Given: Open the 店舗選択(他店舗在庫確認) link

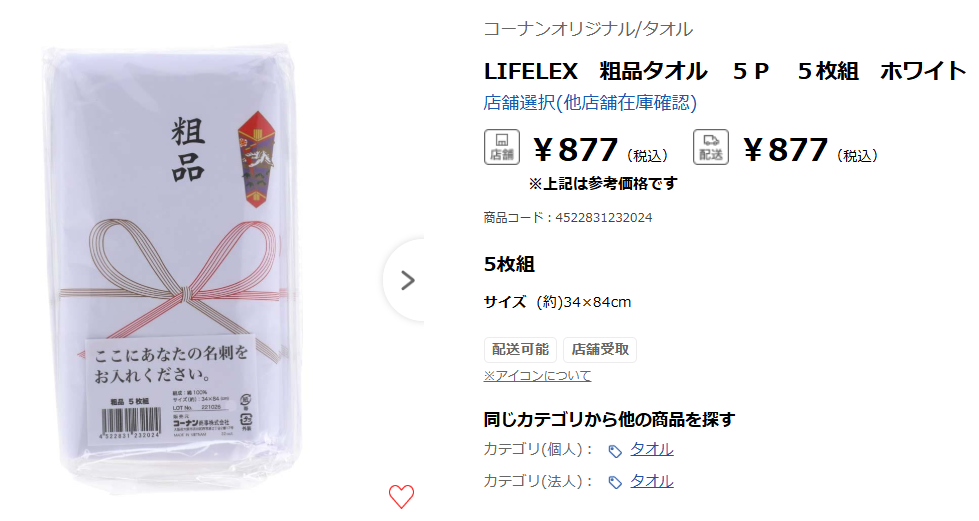Looking at the screenshot, I should pyautogui.click(x=589, y=103).
